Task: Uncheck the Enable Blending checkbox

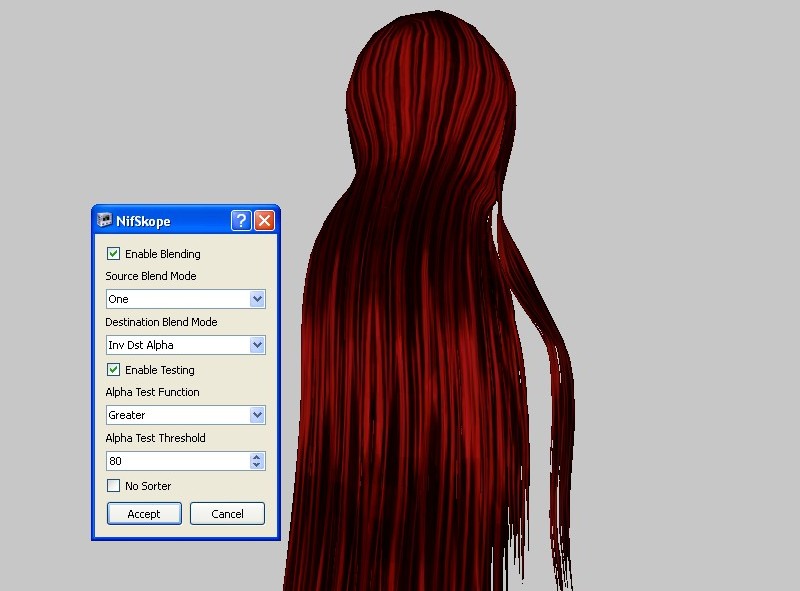Action: pyautogui.click(x=113, y=254)
